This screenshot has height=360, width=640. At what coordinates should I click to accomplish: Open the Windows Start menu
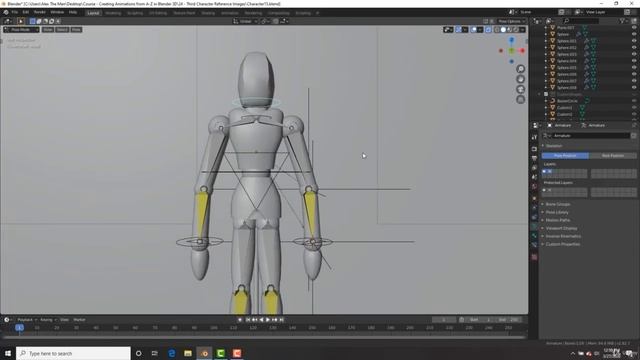(x=8, y=353)
